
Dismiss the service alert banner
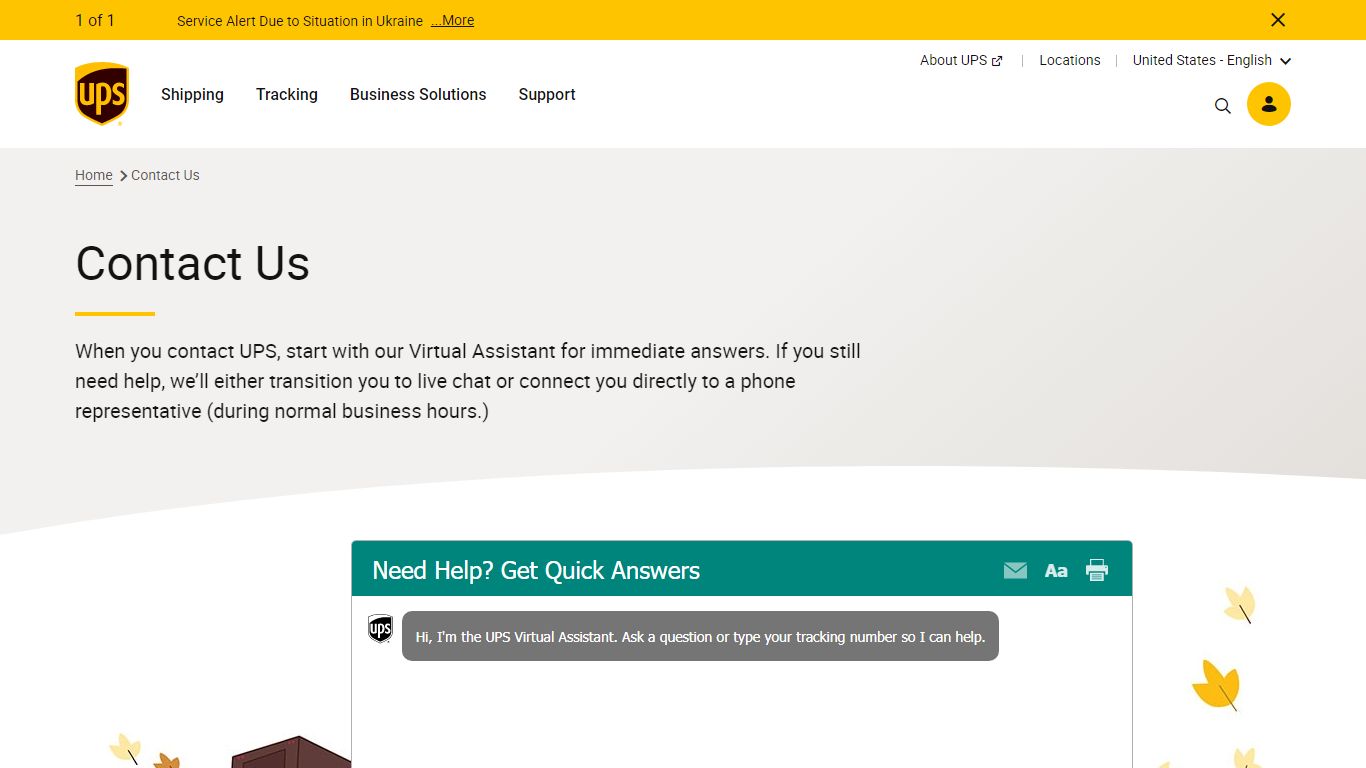tap(1277, 20)
